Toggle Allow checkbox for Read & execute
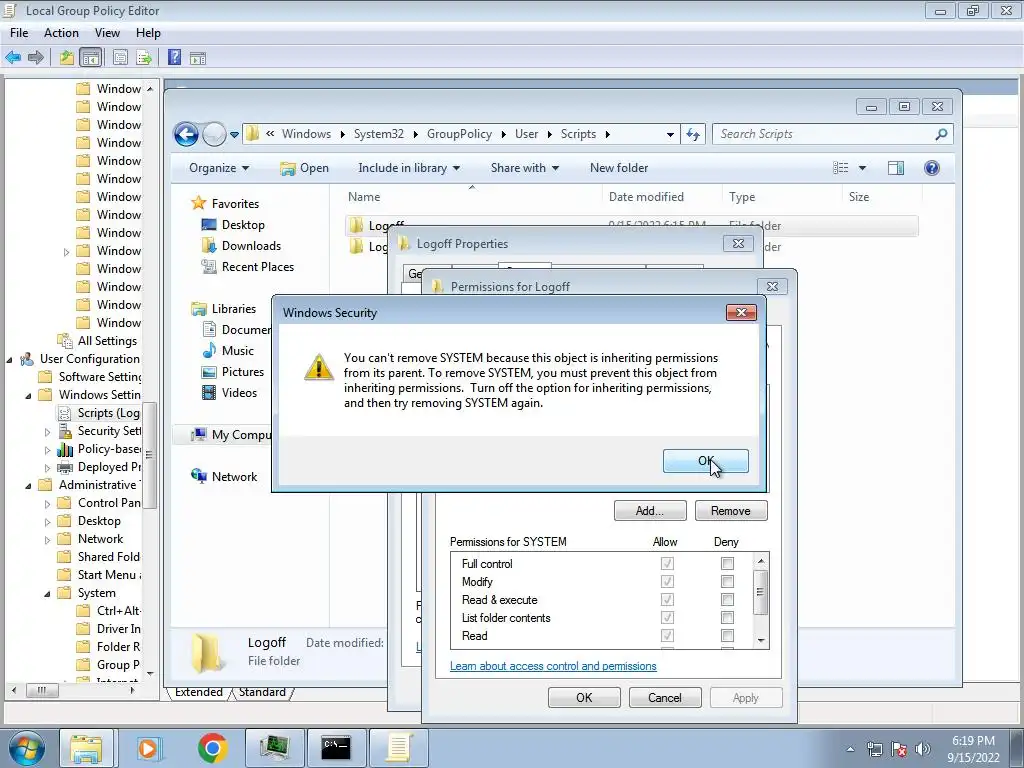1024x768 pixels. coord(667,600)
